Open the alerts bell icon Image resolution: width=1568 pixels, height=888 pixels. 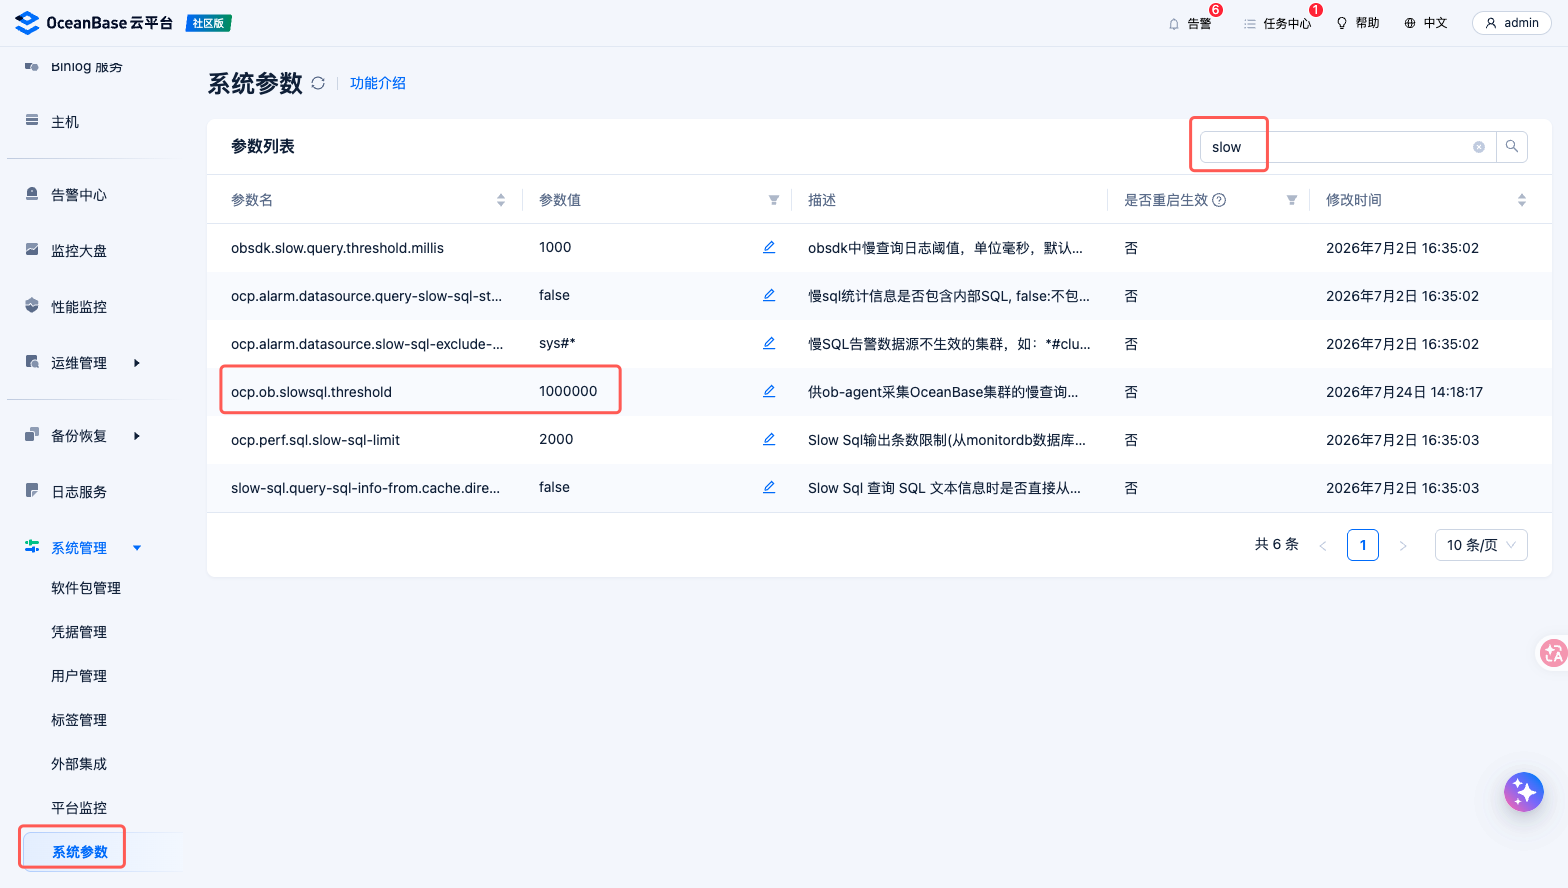[x=1174, y=24]
